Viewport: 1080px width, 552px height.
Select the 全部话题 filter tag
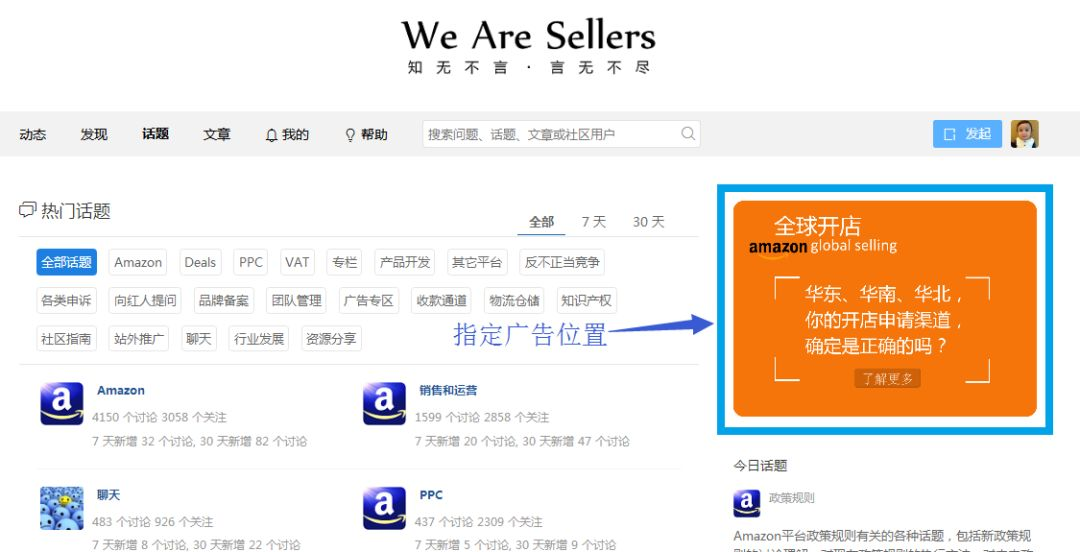coord(66,262)
